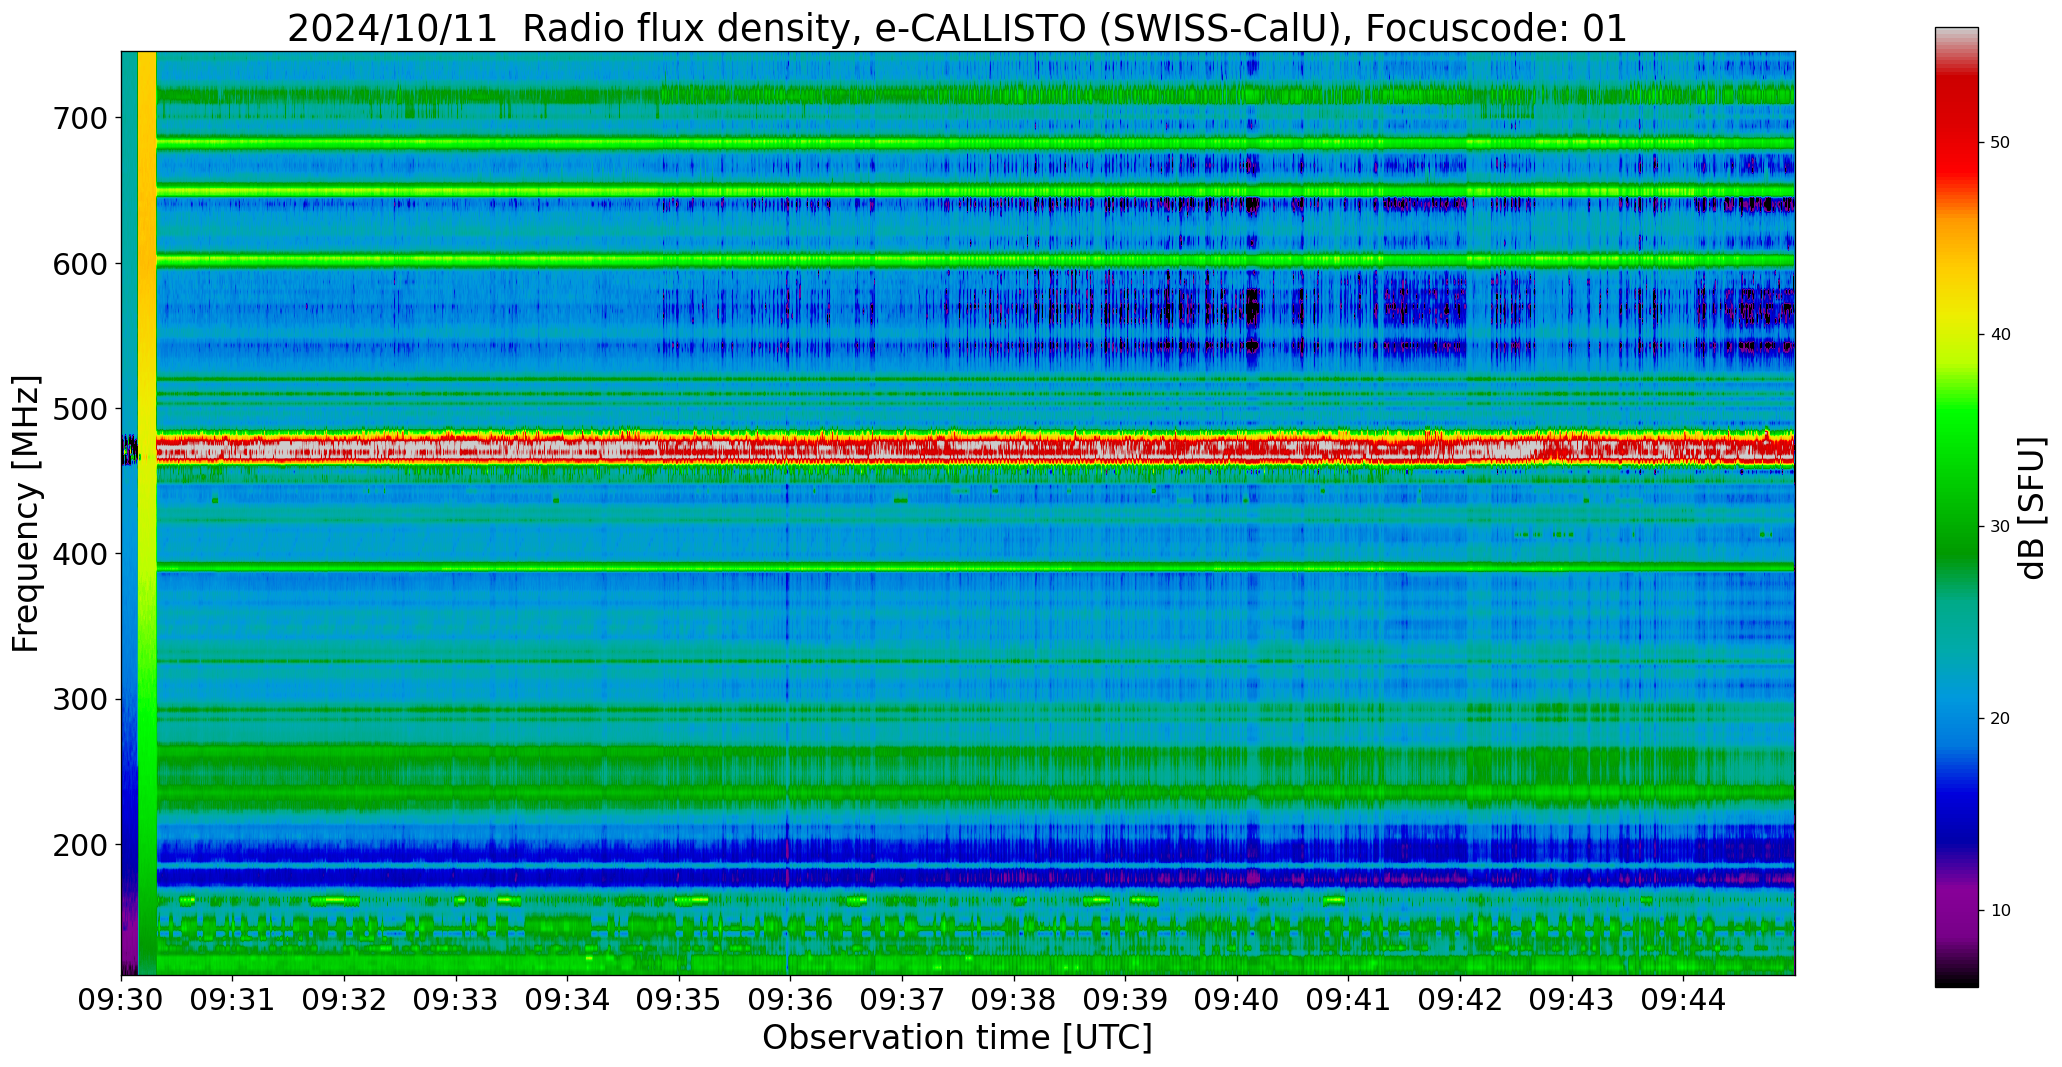Click the 09:43 time tick label
The width and height of the screenshot is (2062, 1067).
point(1572,999)
